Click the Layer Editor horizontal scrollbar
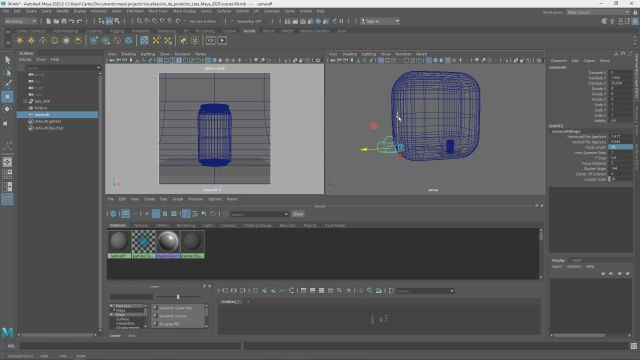The width and height of the screenshot is (640, 360). point(590,336)
